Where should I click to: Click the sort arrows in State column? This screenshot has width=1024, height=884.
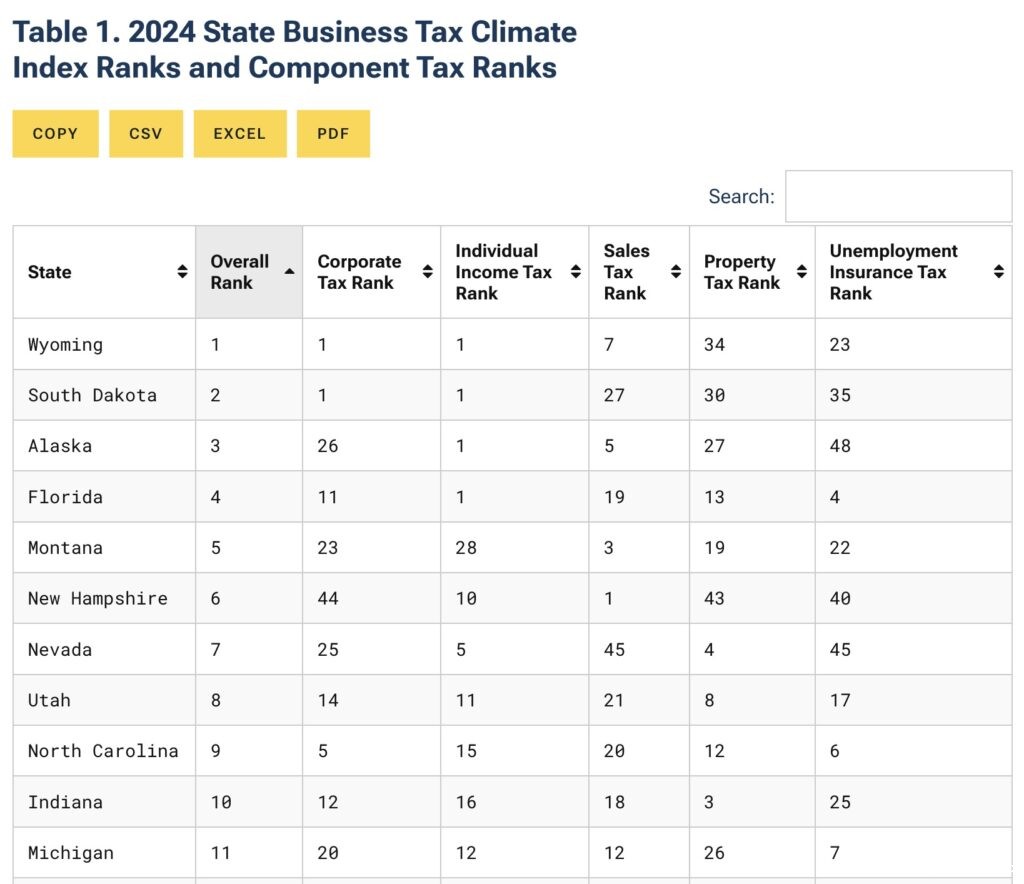(x=182, y=272)
